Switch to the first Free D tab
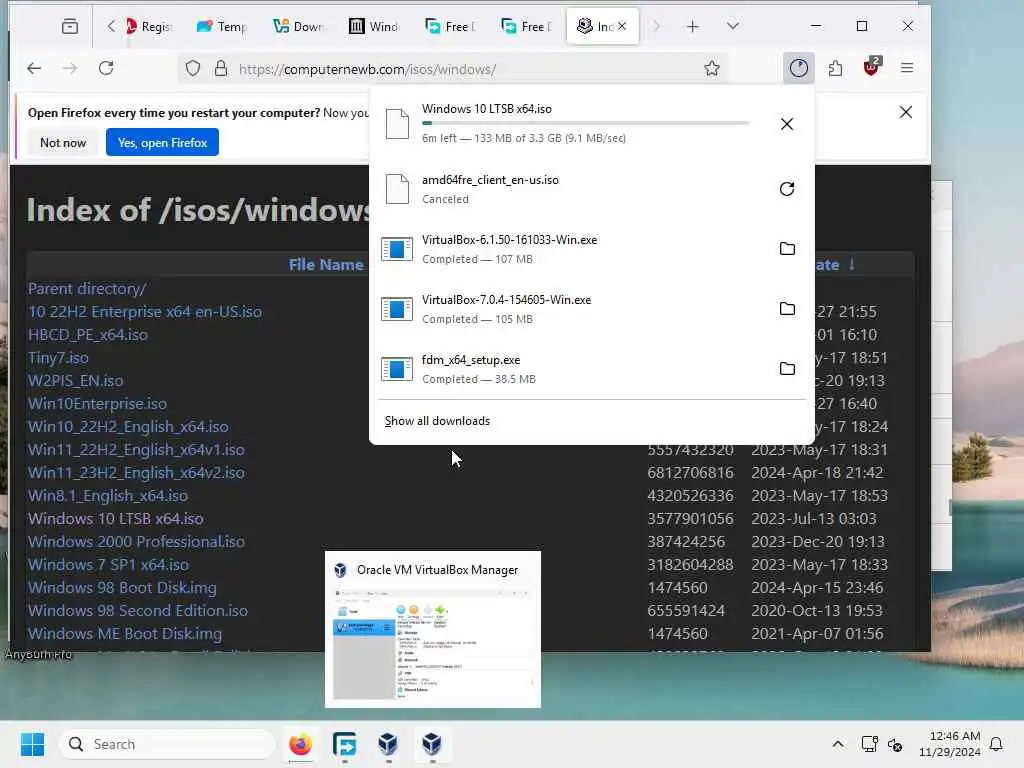The image size is (1024, 768). click(x=451, y=26)
